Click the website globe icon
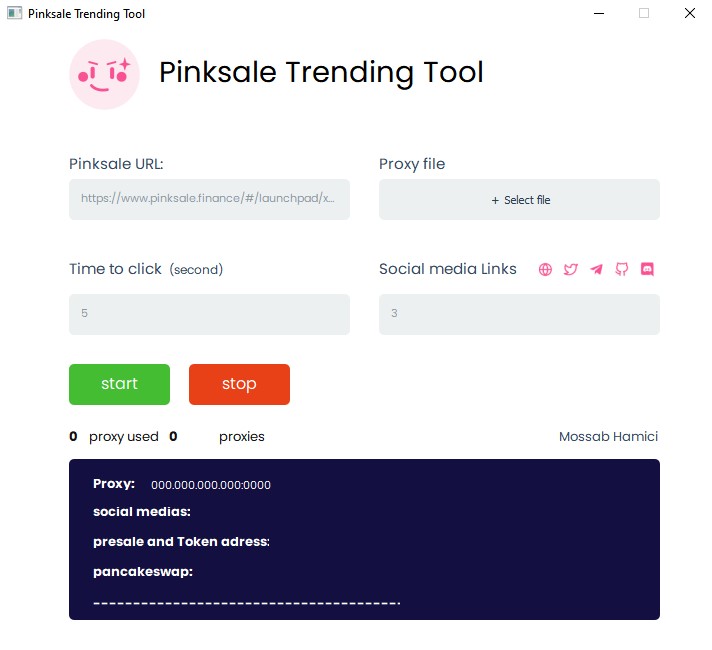This screenshot has width=712, height=650. click(545, 269)
